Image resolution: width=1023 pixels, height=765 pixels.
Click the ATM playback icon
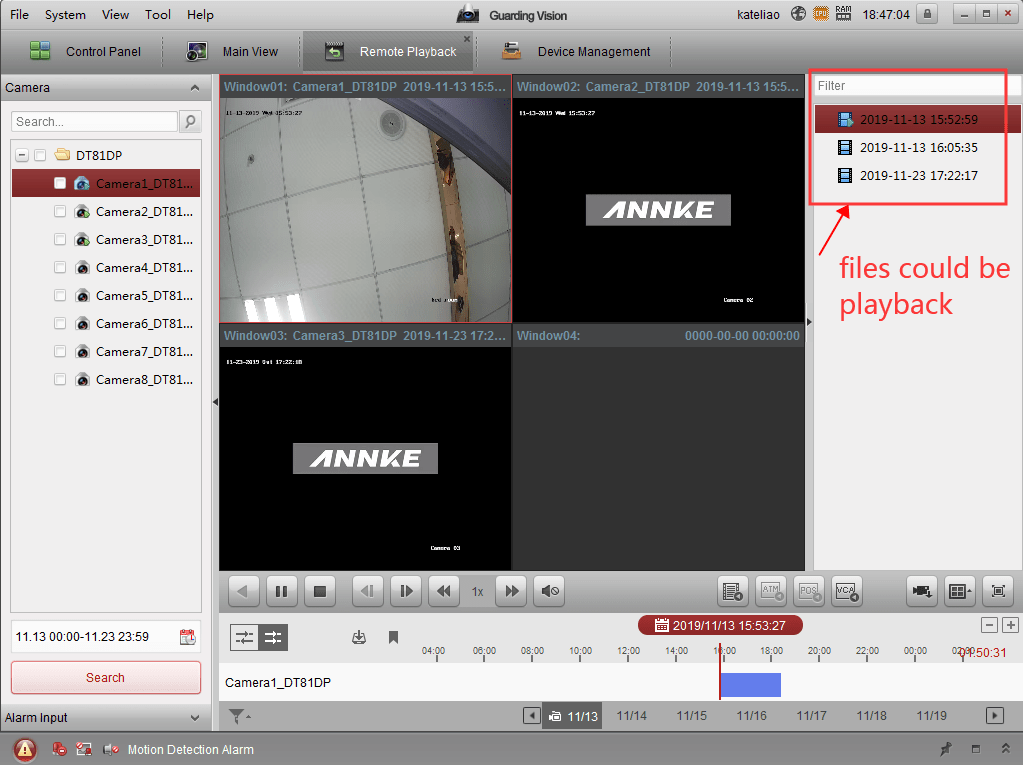771,591
